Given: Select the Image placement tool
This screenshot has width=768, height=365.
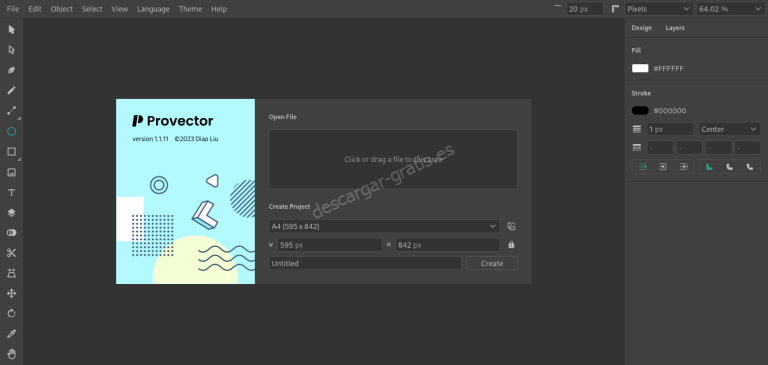Looking at the screenshot, I should tap(12, 172).
